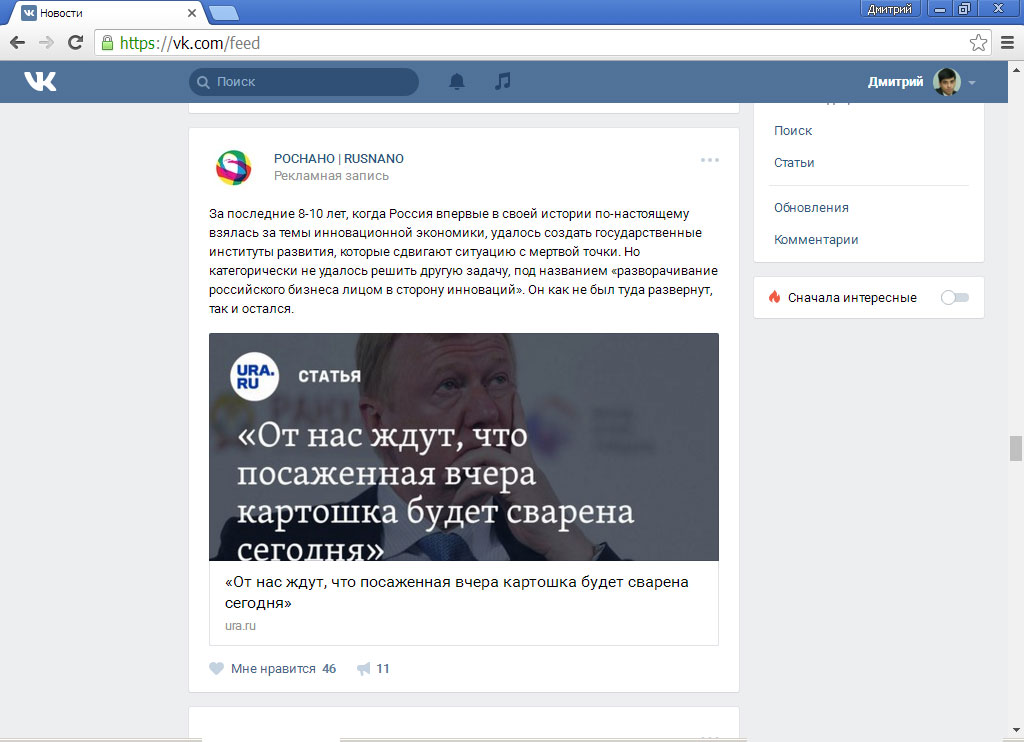The image size is (1024, 742).
Task: Click the share count 11
Action: (x=383, y=669)
